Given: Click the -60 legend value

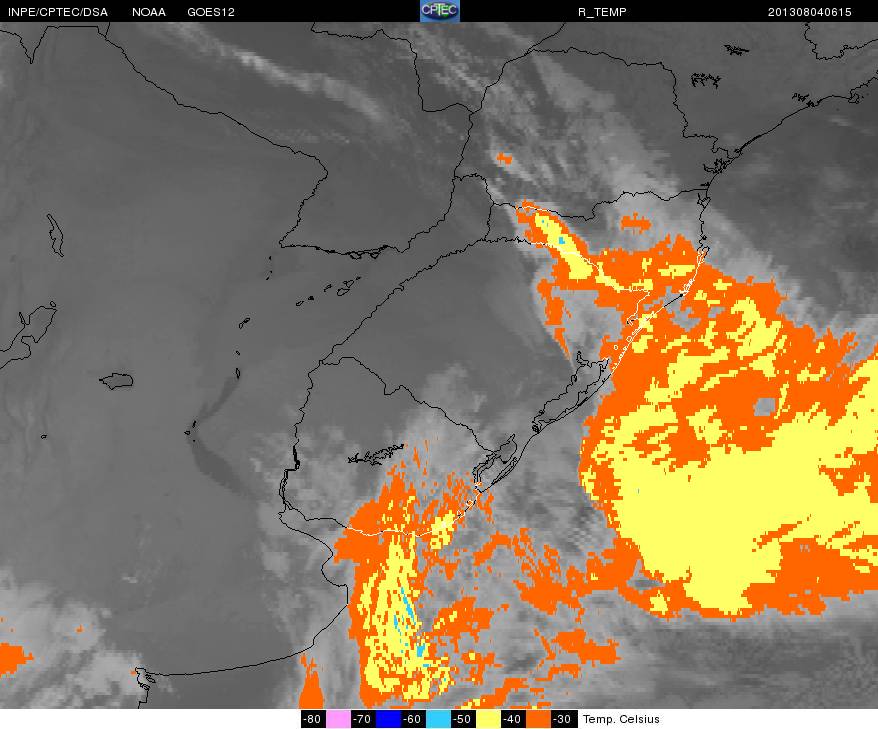Looking at the screenshot, I should click(413, 719).
